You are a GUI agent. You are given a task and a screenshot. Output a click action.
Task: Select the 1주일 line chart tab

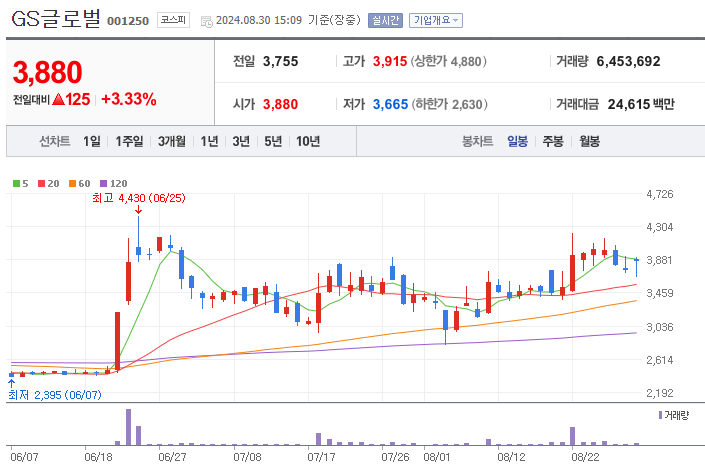[129, 141]
